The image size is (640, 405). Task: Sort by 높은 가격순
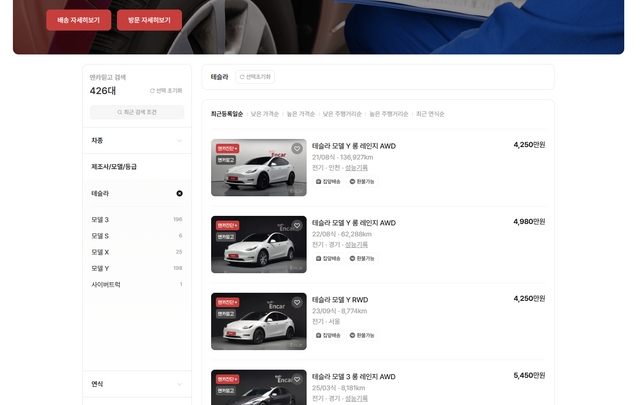300,114
